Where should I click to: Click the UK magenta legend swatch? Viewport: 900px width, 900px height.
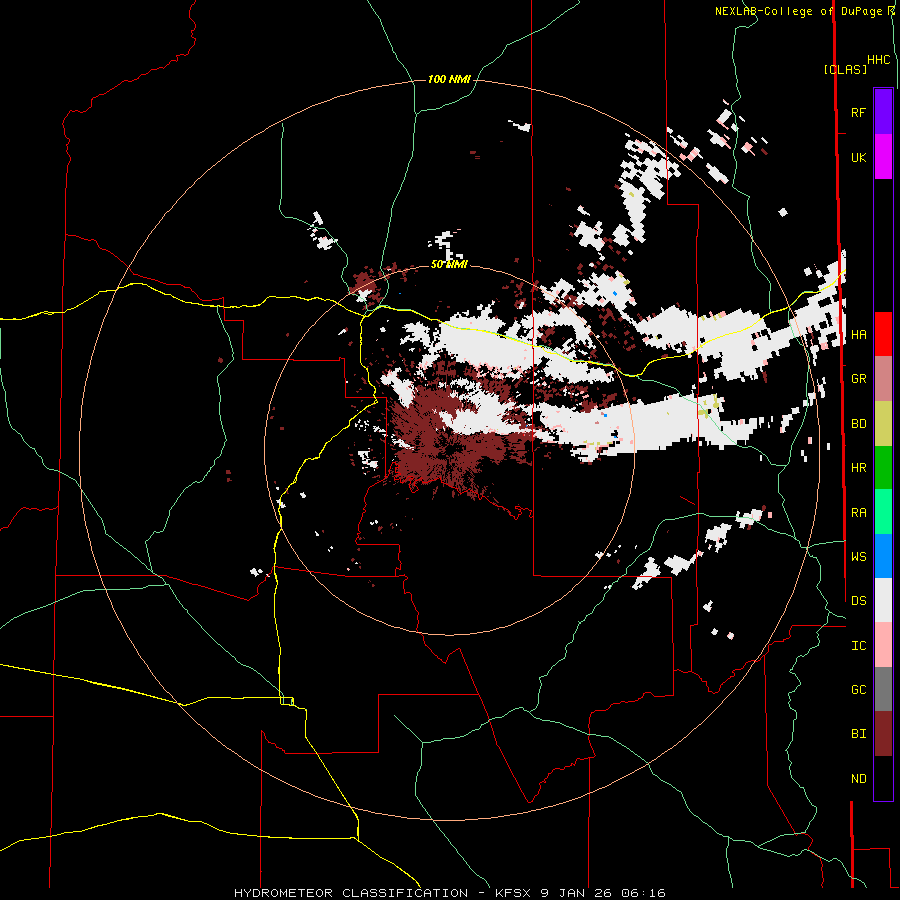click(x=883, y=157)
